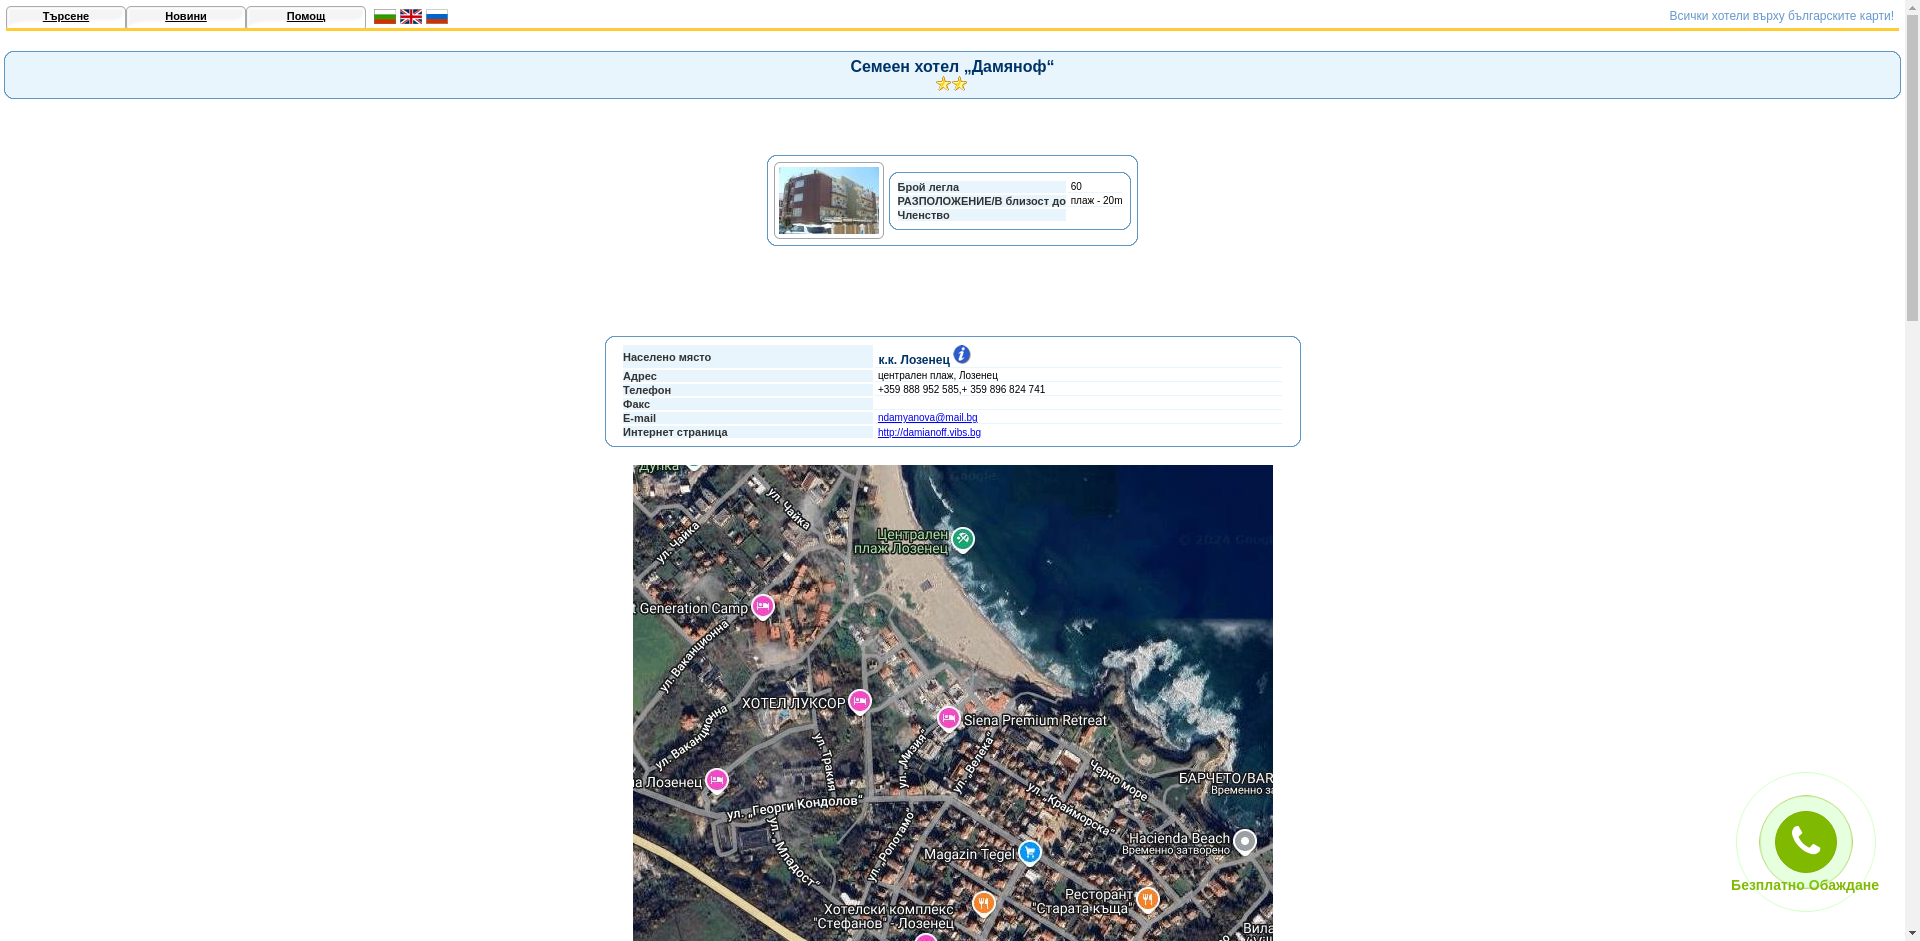Select the Hacienda Beach map marker
Screen dimensions: 1920x941
tap(1244, 842)
